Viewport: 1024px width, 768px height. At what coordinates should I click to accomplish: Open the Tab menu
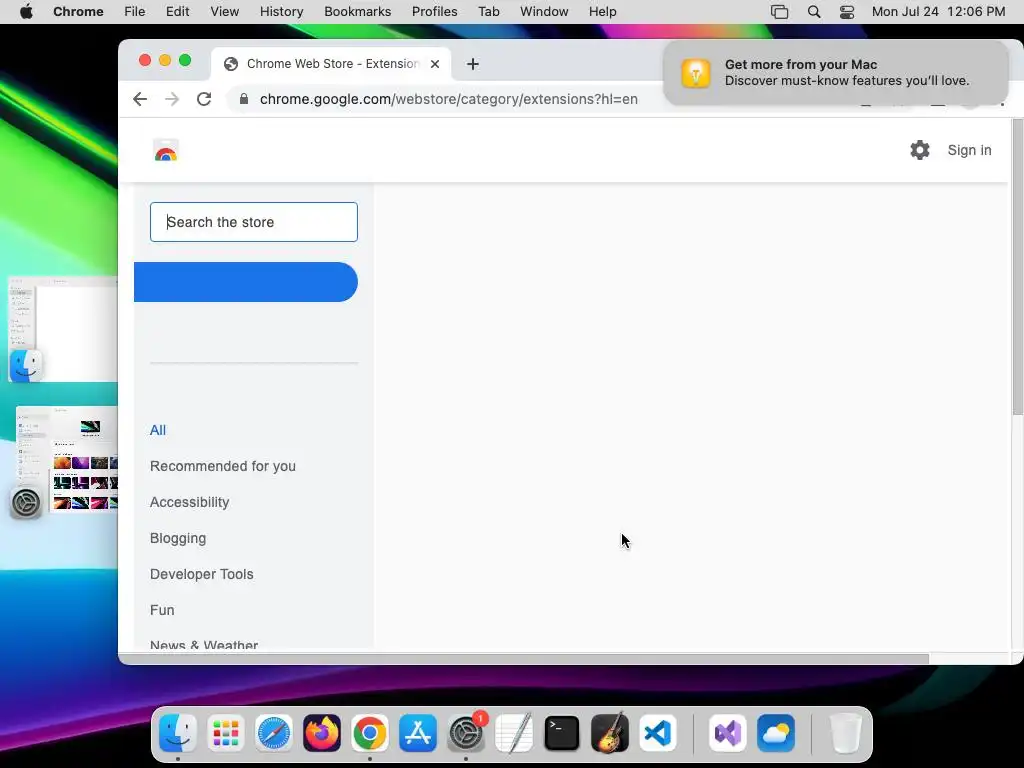pyautogui.click(x=488, y=12)
